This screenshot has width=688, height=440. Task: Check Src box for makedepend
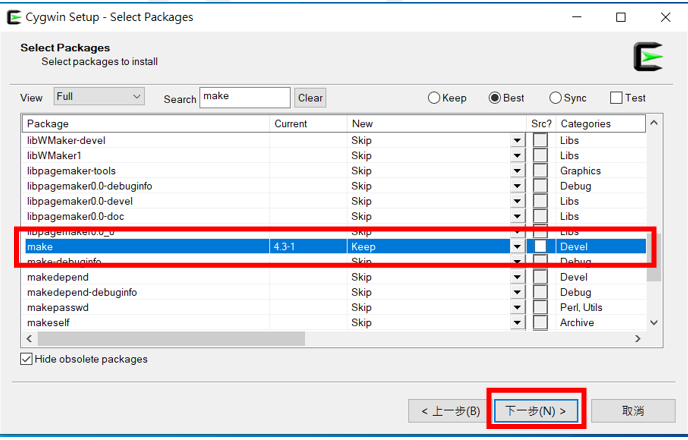540,277
